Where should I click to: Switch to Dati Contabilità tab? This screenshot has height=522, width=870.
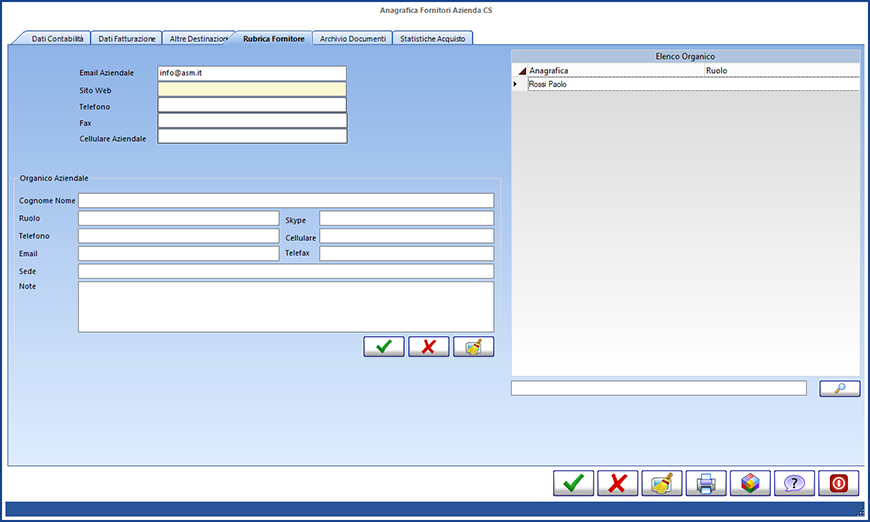(x=57, y=38)
